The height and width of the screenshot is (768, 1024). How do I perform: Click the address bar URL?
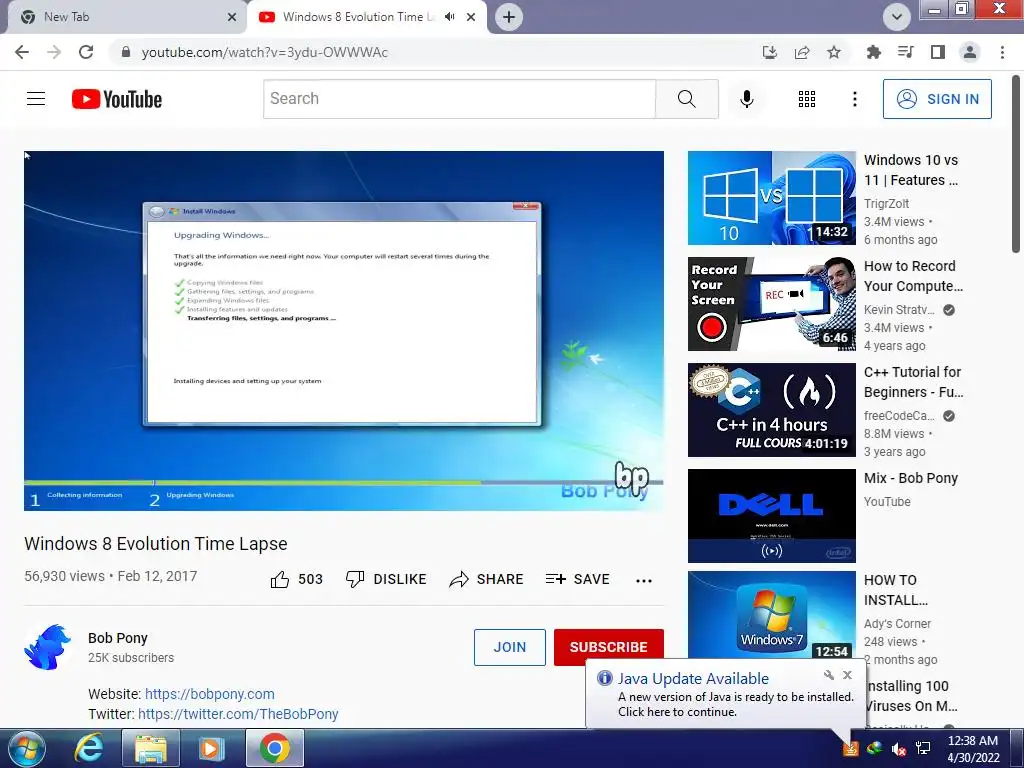264,52
